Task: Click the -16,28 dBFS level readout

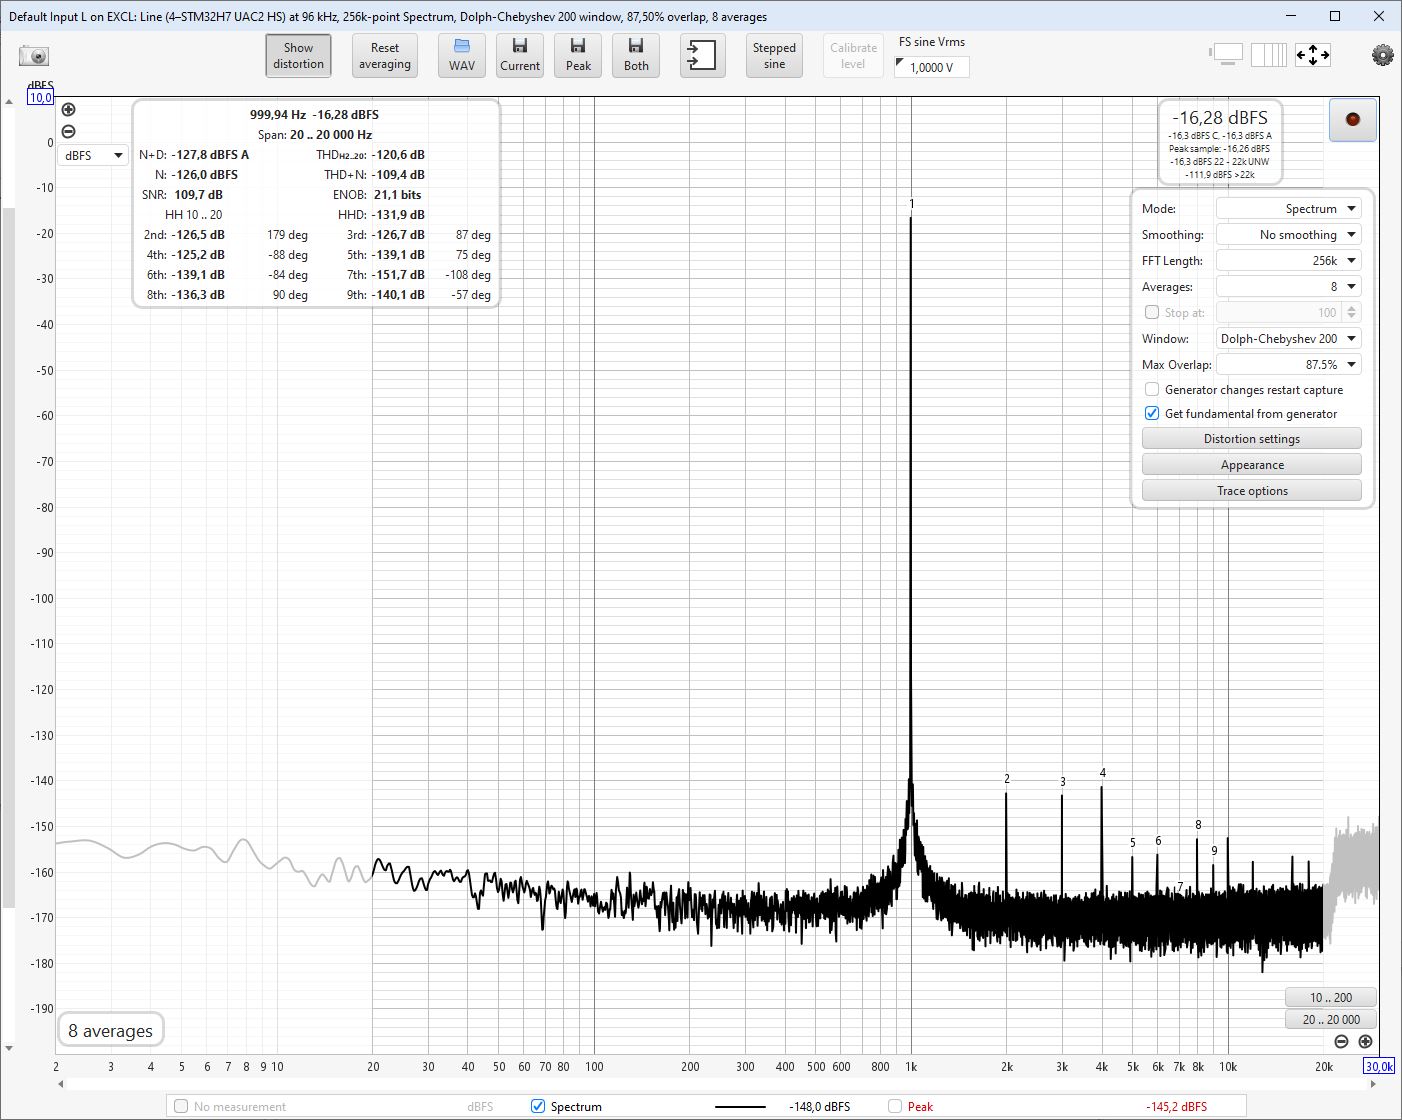Action: point(1220,118)
